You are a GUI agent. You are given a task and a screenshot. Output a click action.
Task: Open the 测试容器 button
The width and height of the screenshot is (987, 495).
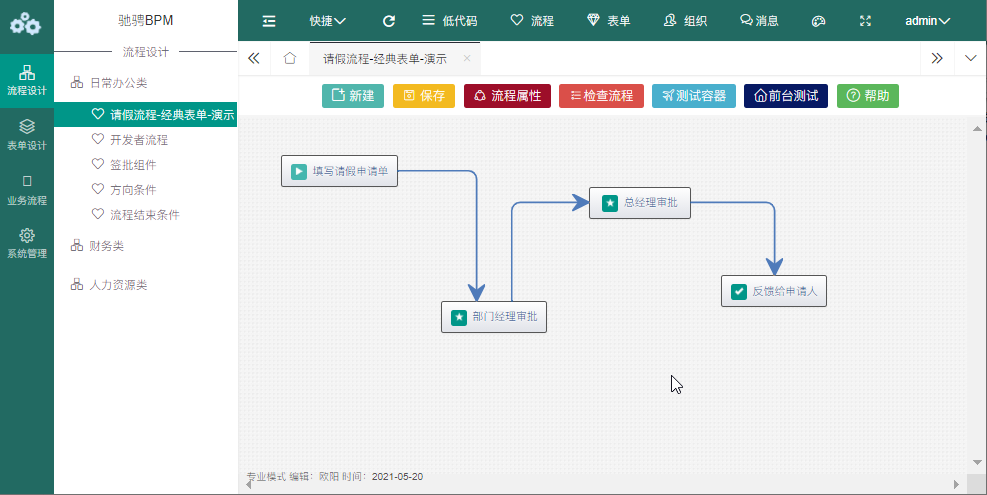694,96
